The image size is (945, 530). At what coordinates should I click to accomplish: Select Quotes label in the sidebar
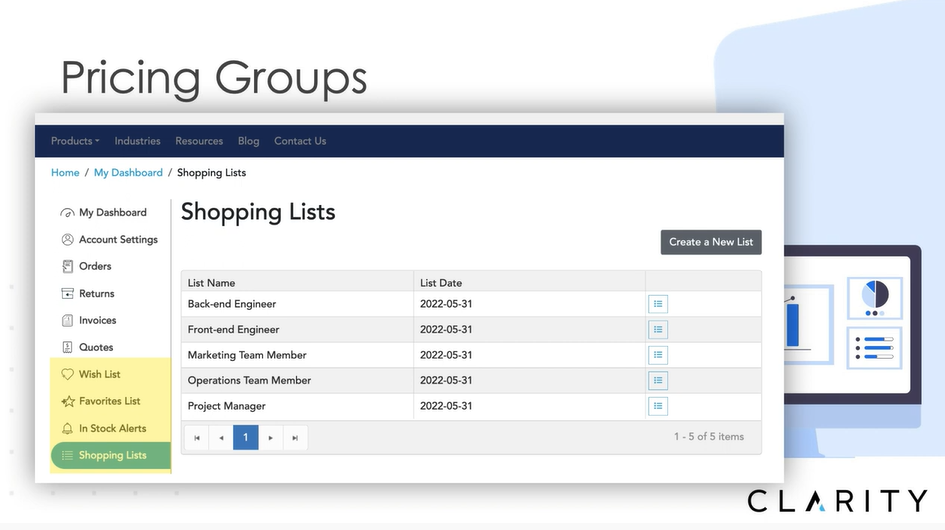point(96,347)
